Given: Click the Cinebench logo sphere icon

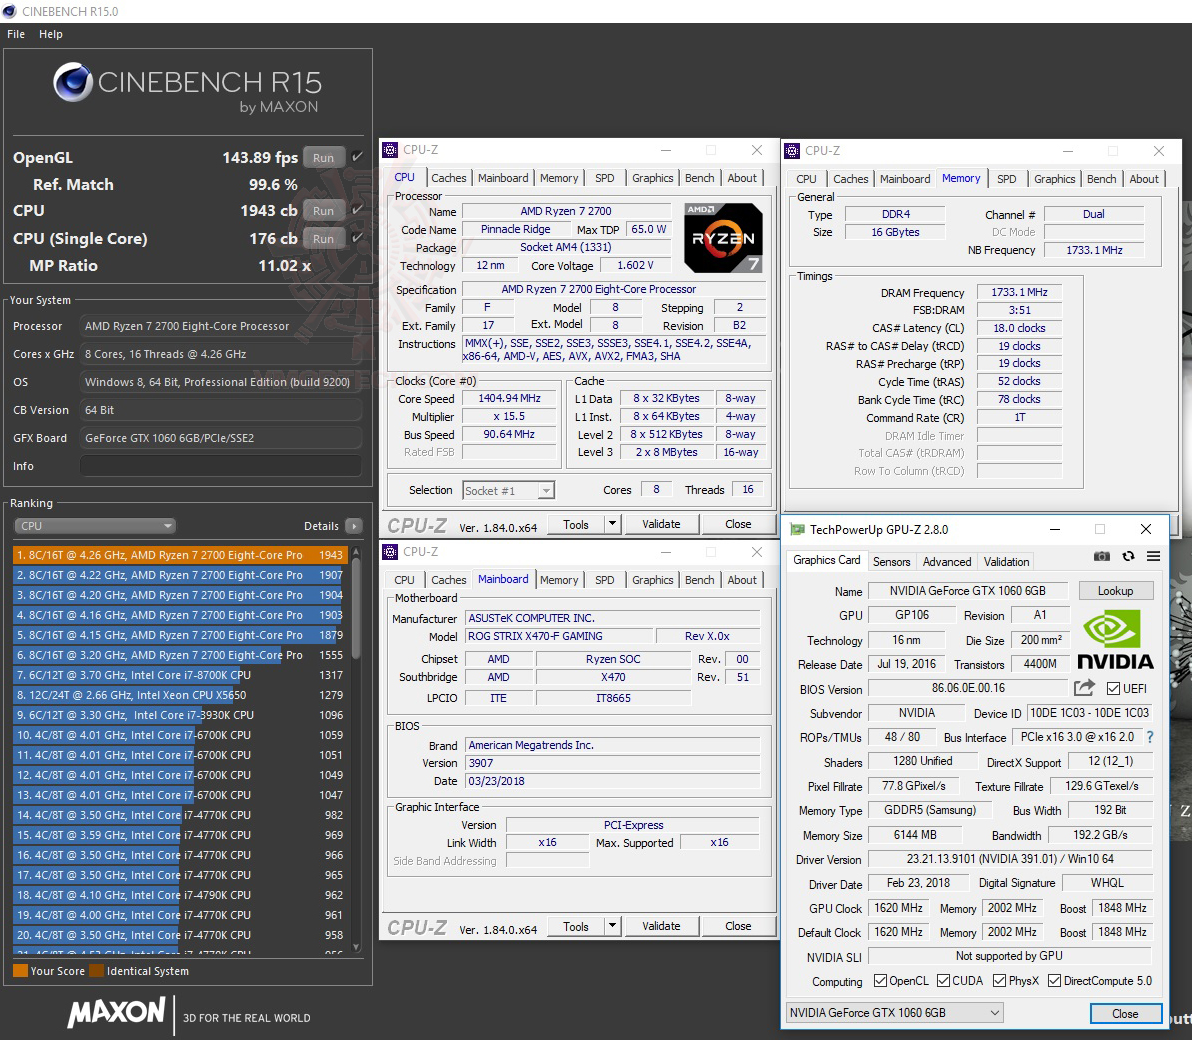Looking at the screenshot, I should 73,82.
